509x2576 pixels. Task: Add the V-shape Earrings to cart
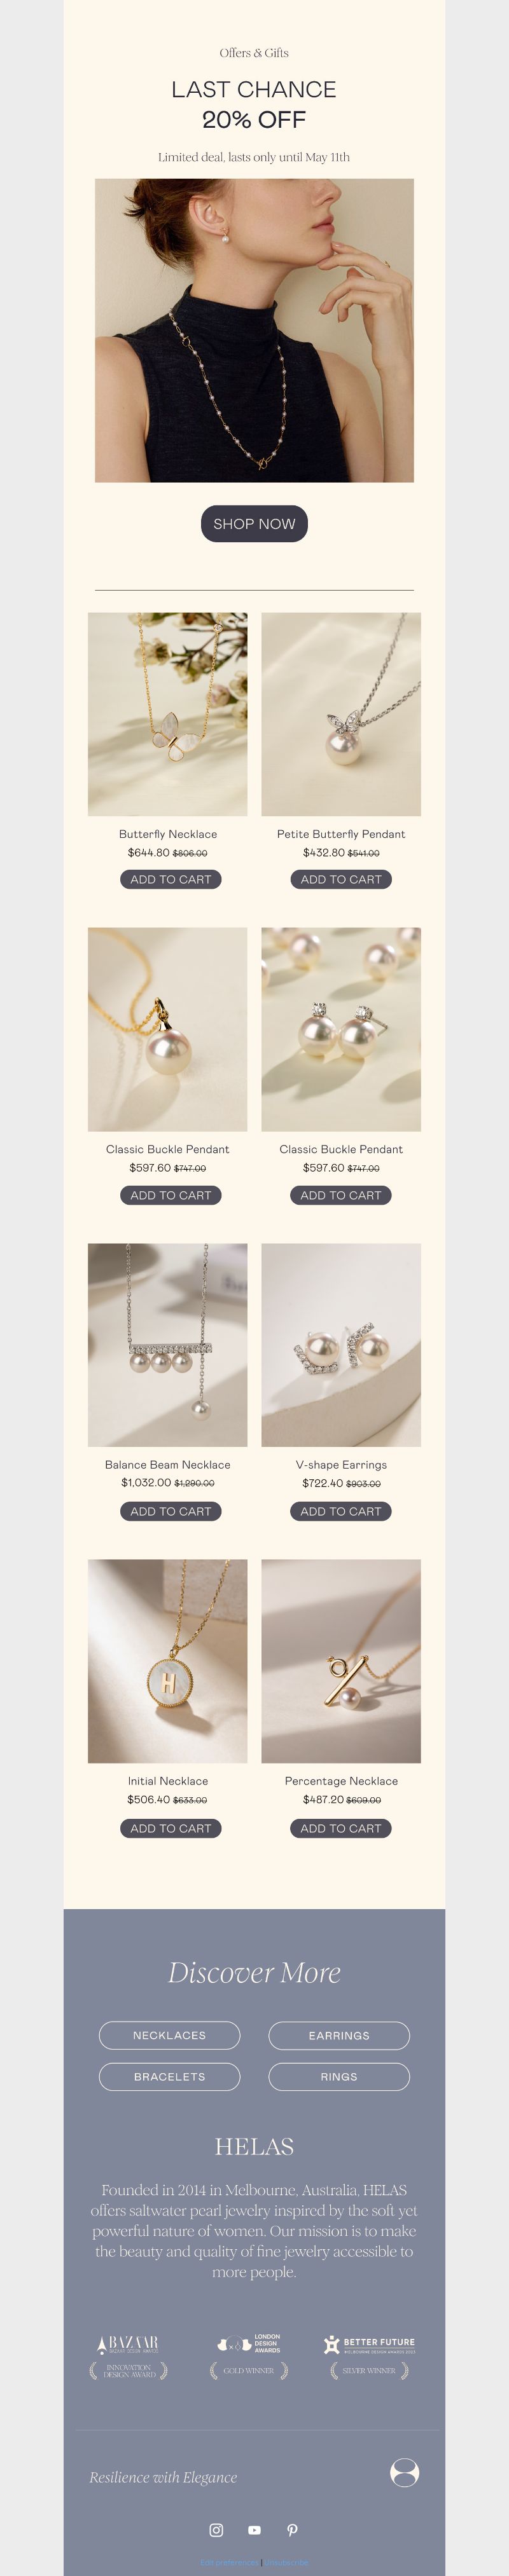pos(341,1511)
